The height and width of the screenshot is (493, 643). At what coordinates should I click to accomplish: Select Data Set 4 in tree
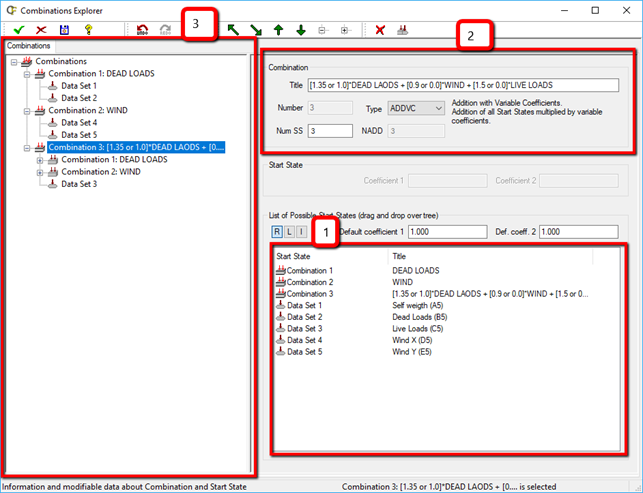pyautogui.click(x=79, y=123)
